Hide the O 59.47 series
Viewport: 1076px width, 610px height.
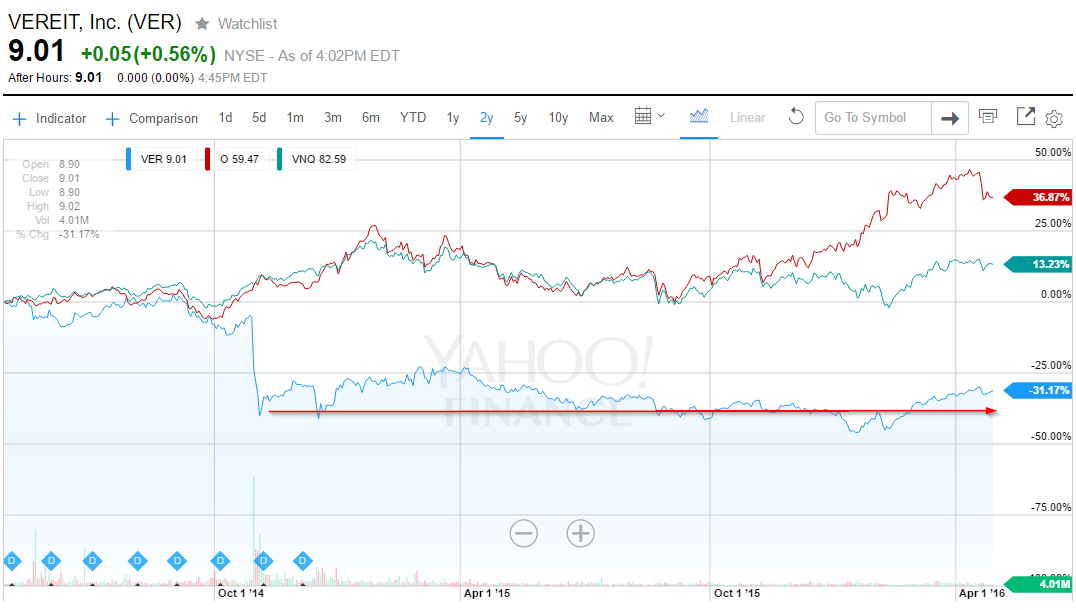coord(241,158)
